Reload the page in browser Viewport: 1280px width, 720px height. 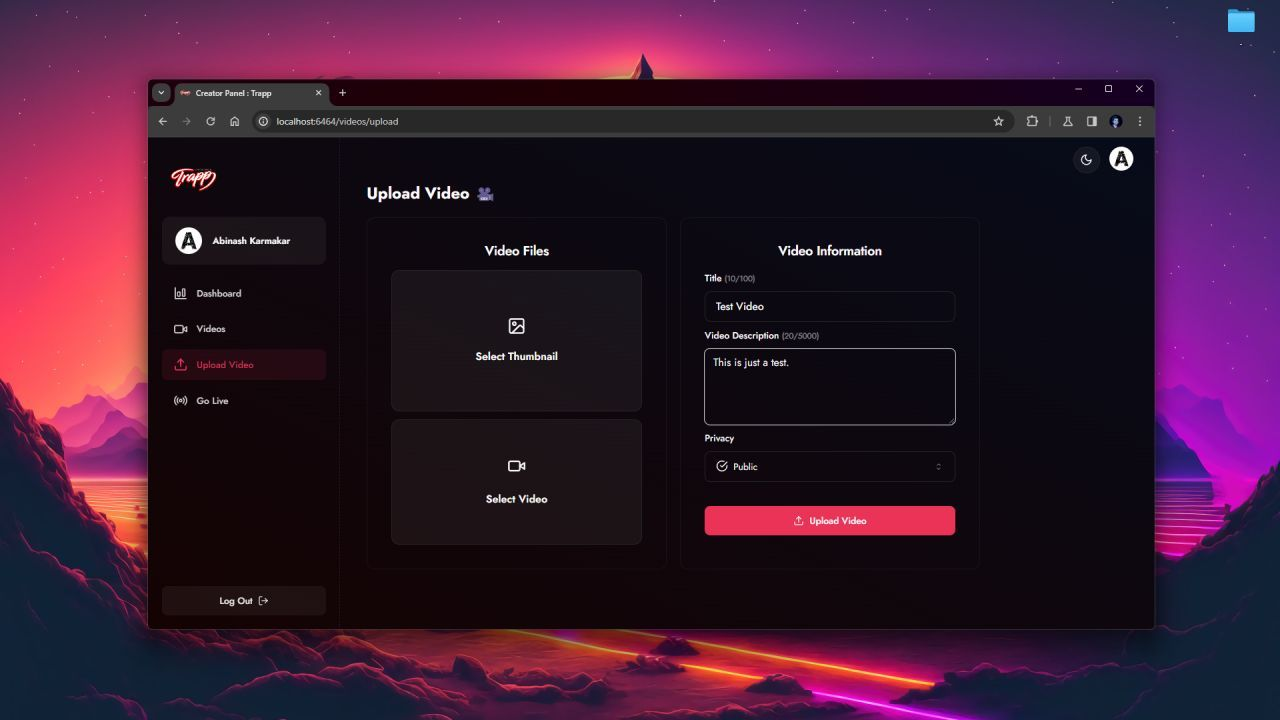coord(210,121)
